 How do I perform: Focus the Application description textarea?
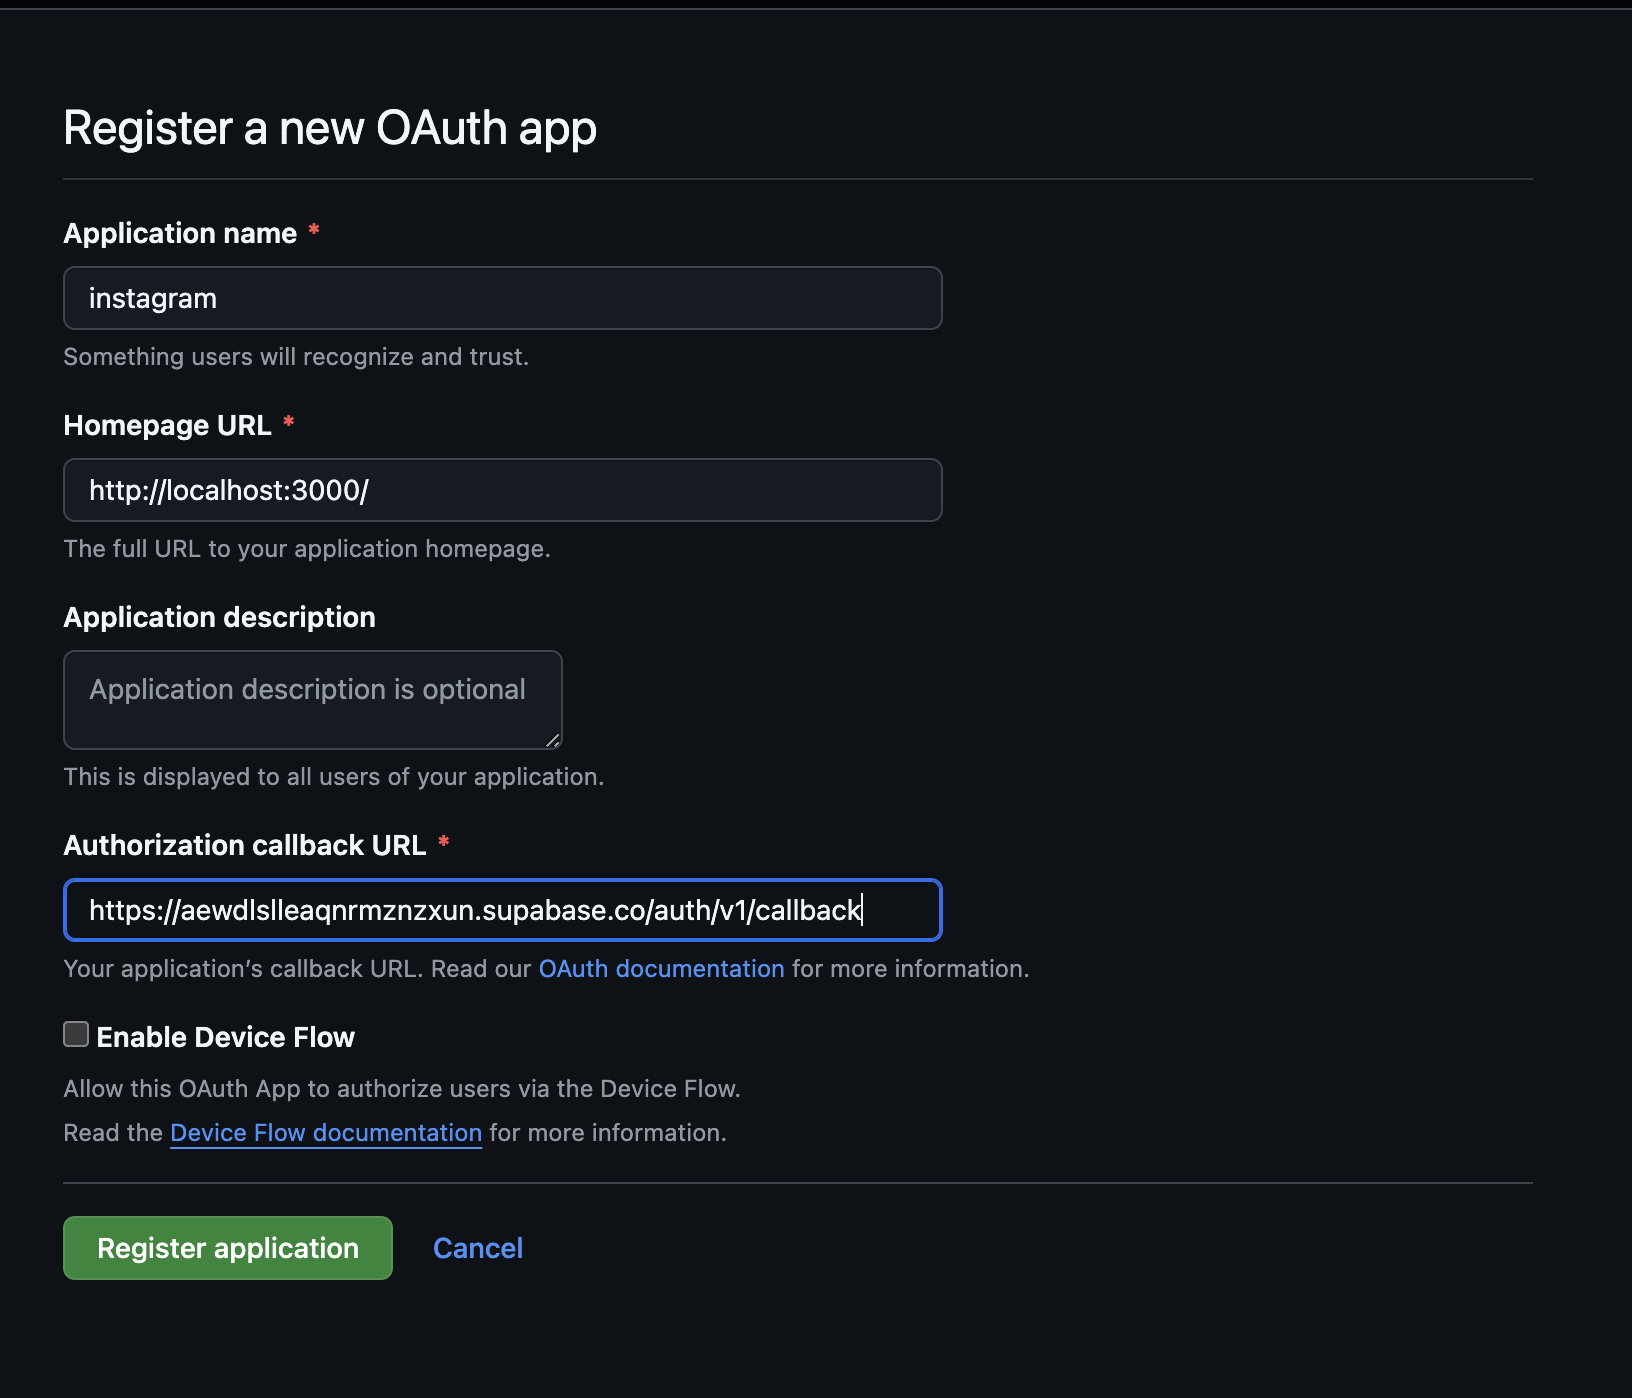pyautogui.click(x=312, y=699)
